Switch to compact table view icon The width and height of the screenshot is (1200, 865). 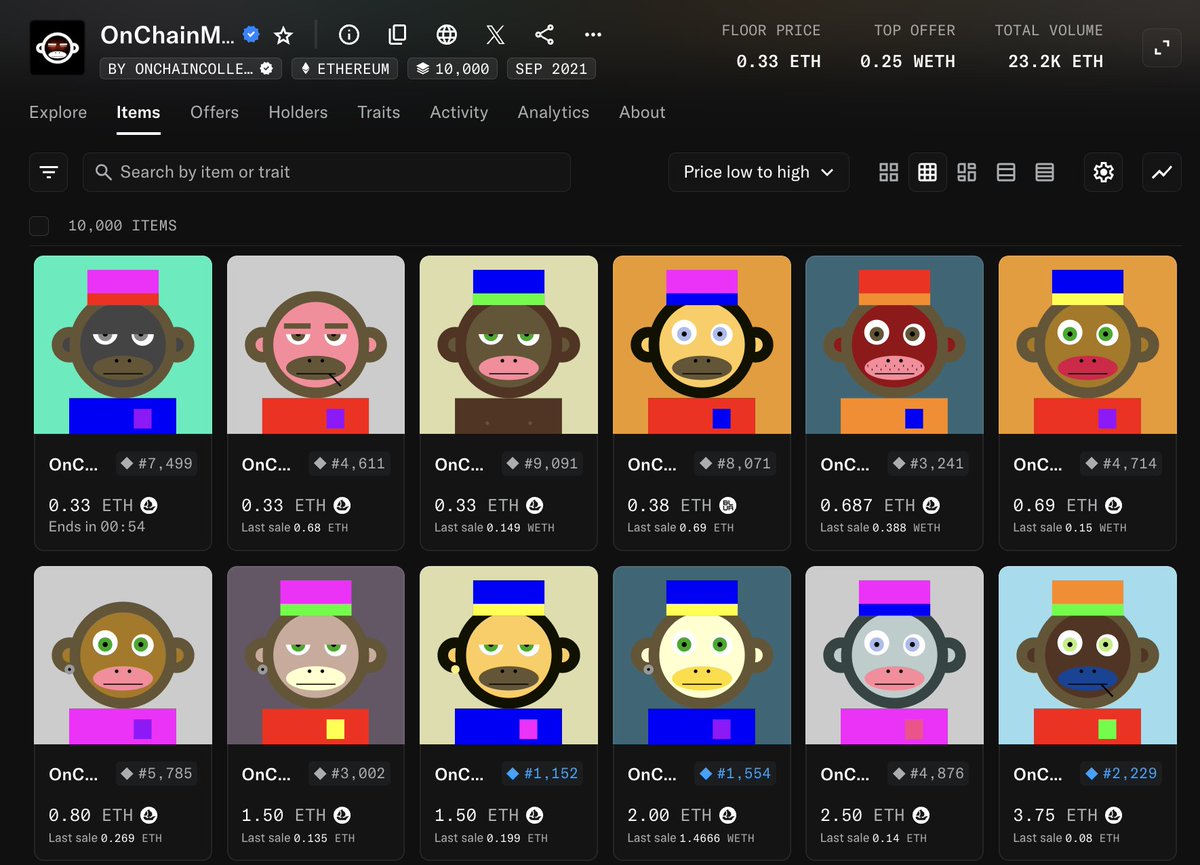point(1045,172)
